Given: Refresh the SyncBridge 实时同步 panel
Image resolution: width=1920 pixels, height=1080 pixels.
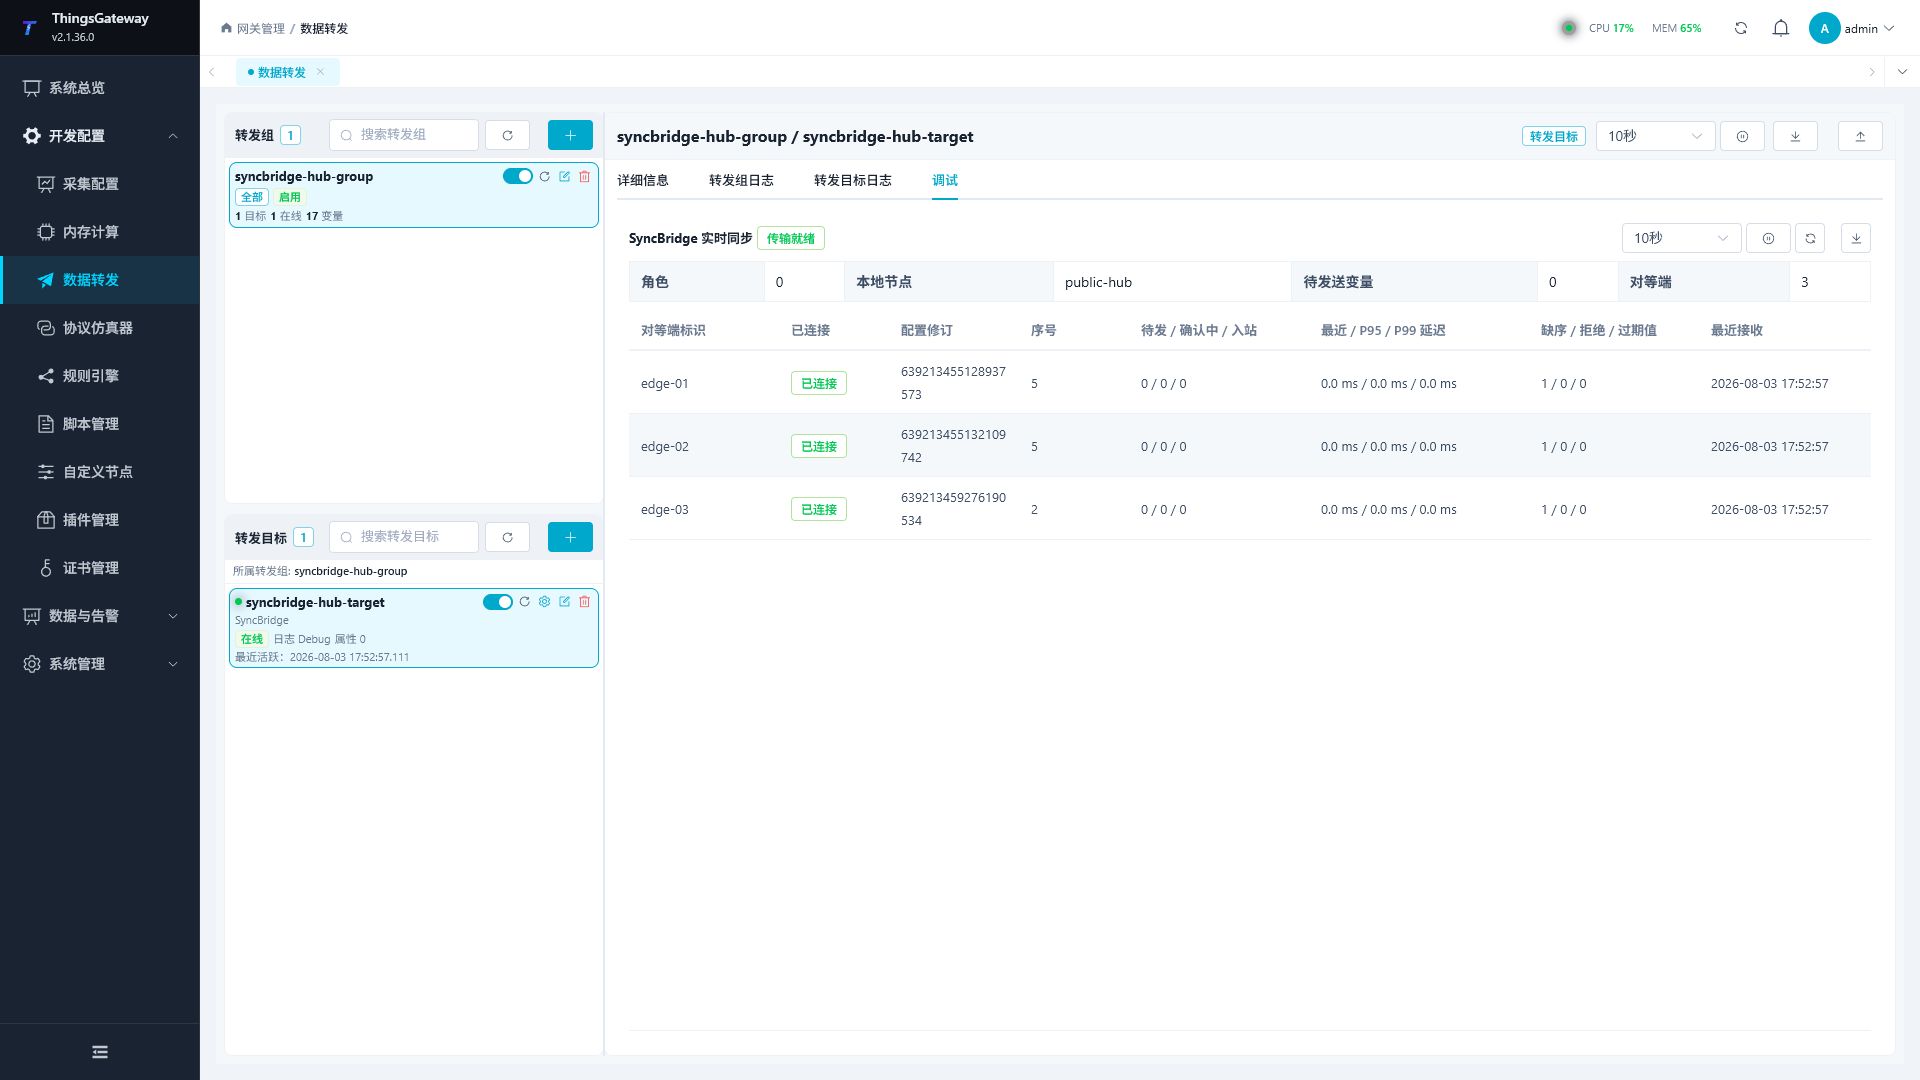Looking at the screenshot, I should click(x=1810, y=238).
